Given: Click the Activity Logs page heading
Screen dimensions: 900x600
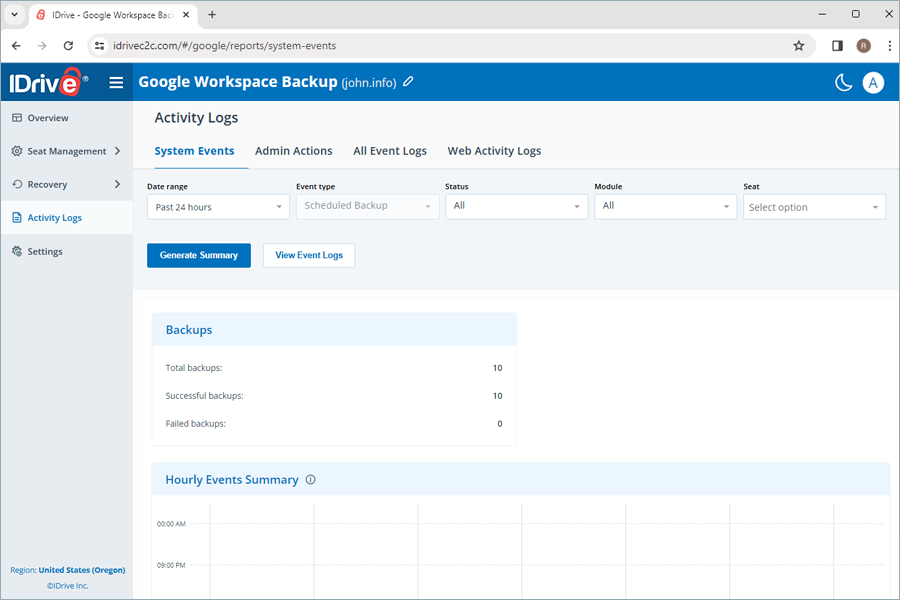Looking at the screenshot, I should click(x=196, y=118).
